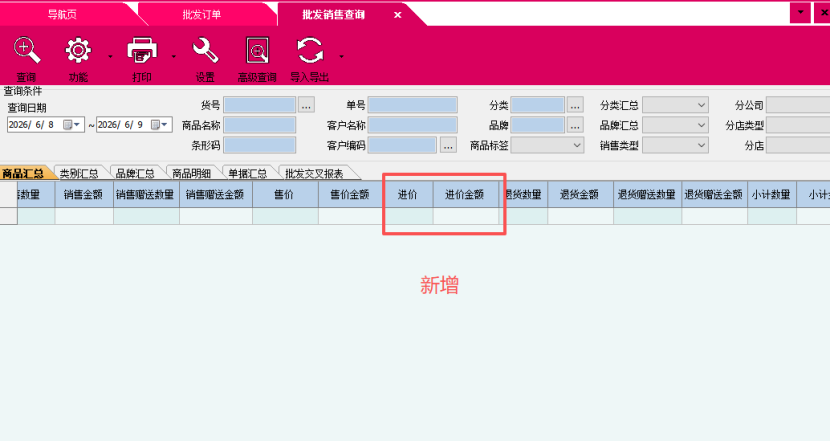Click the 分店 field
The height and width of the screenshot is (441, 830).
(798, 145)
